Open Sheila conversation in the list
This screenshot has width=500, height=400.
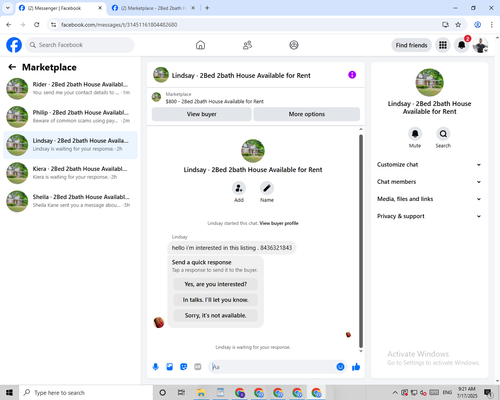pyautogui.click(x=70, y=201)
